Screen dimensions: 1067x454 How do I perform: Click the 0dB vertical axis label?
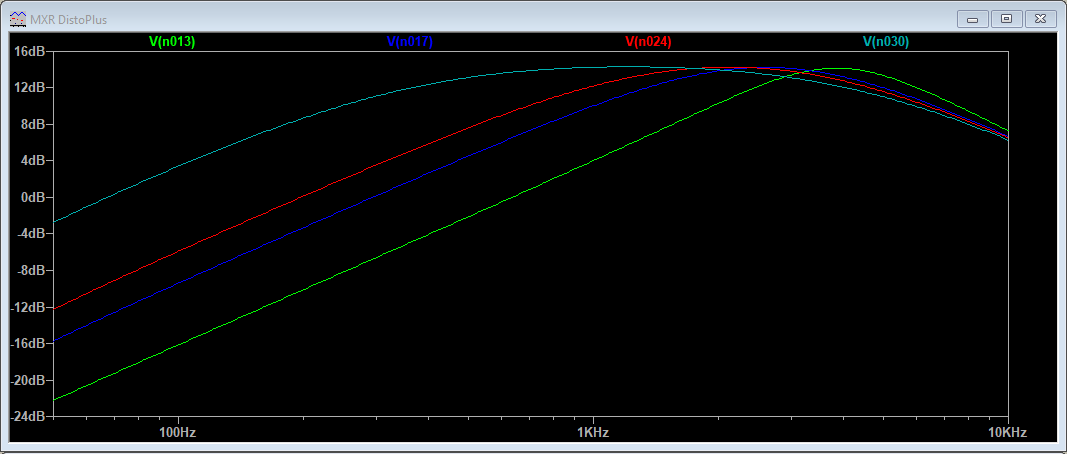coord(33,197)
